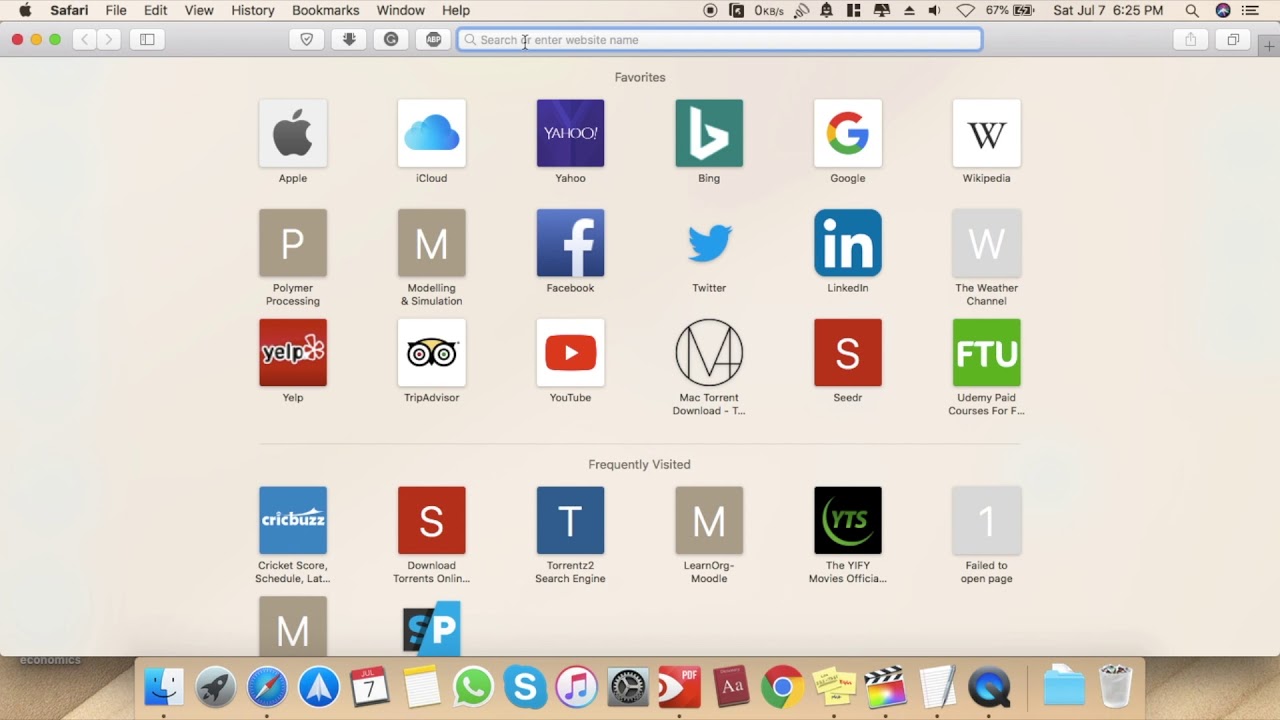Viewport: 1280px width, 720px height.
Task: Open Final Cut Pro from the Dock
Action: pos(885,687)
